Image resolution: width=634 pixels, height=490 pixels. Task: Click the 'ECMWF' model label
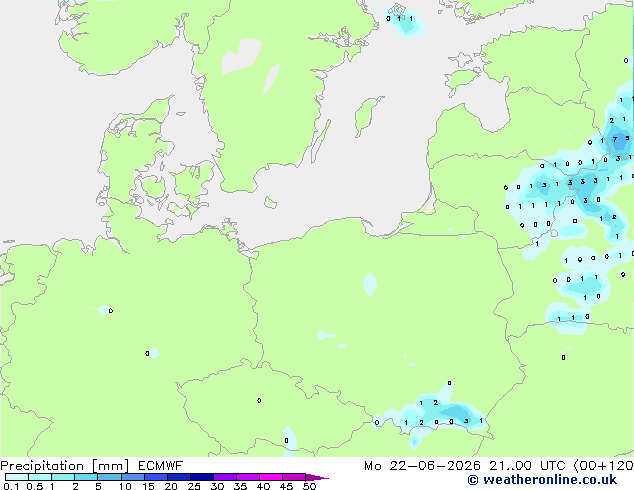tap(160, 466)
